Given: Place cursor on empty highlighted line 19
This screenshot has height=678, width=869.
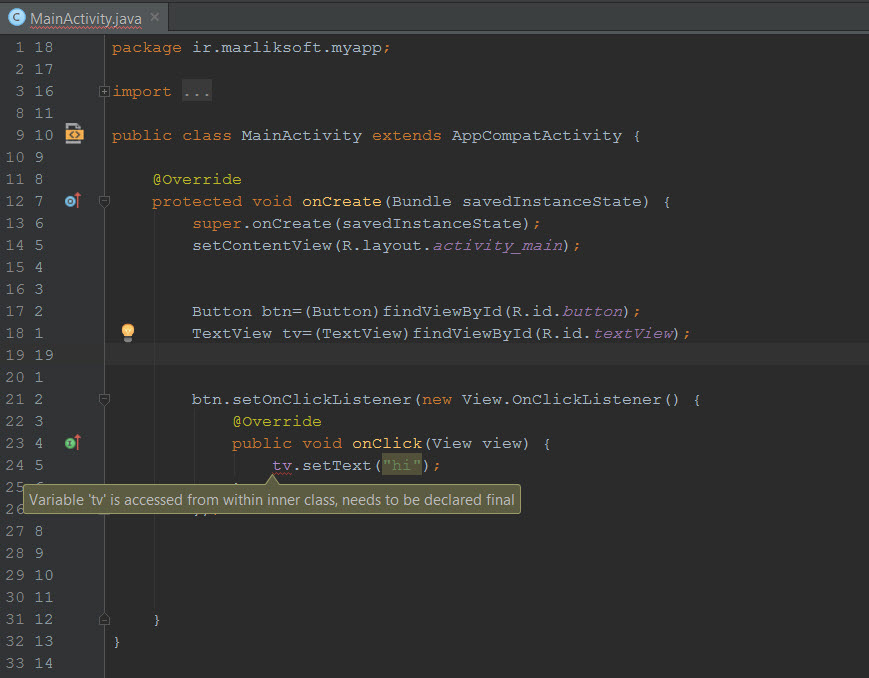Looking at the screenshot, I should point(487,355).
